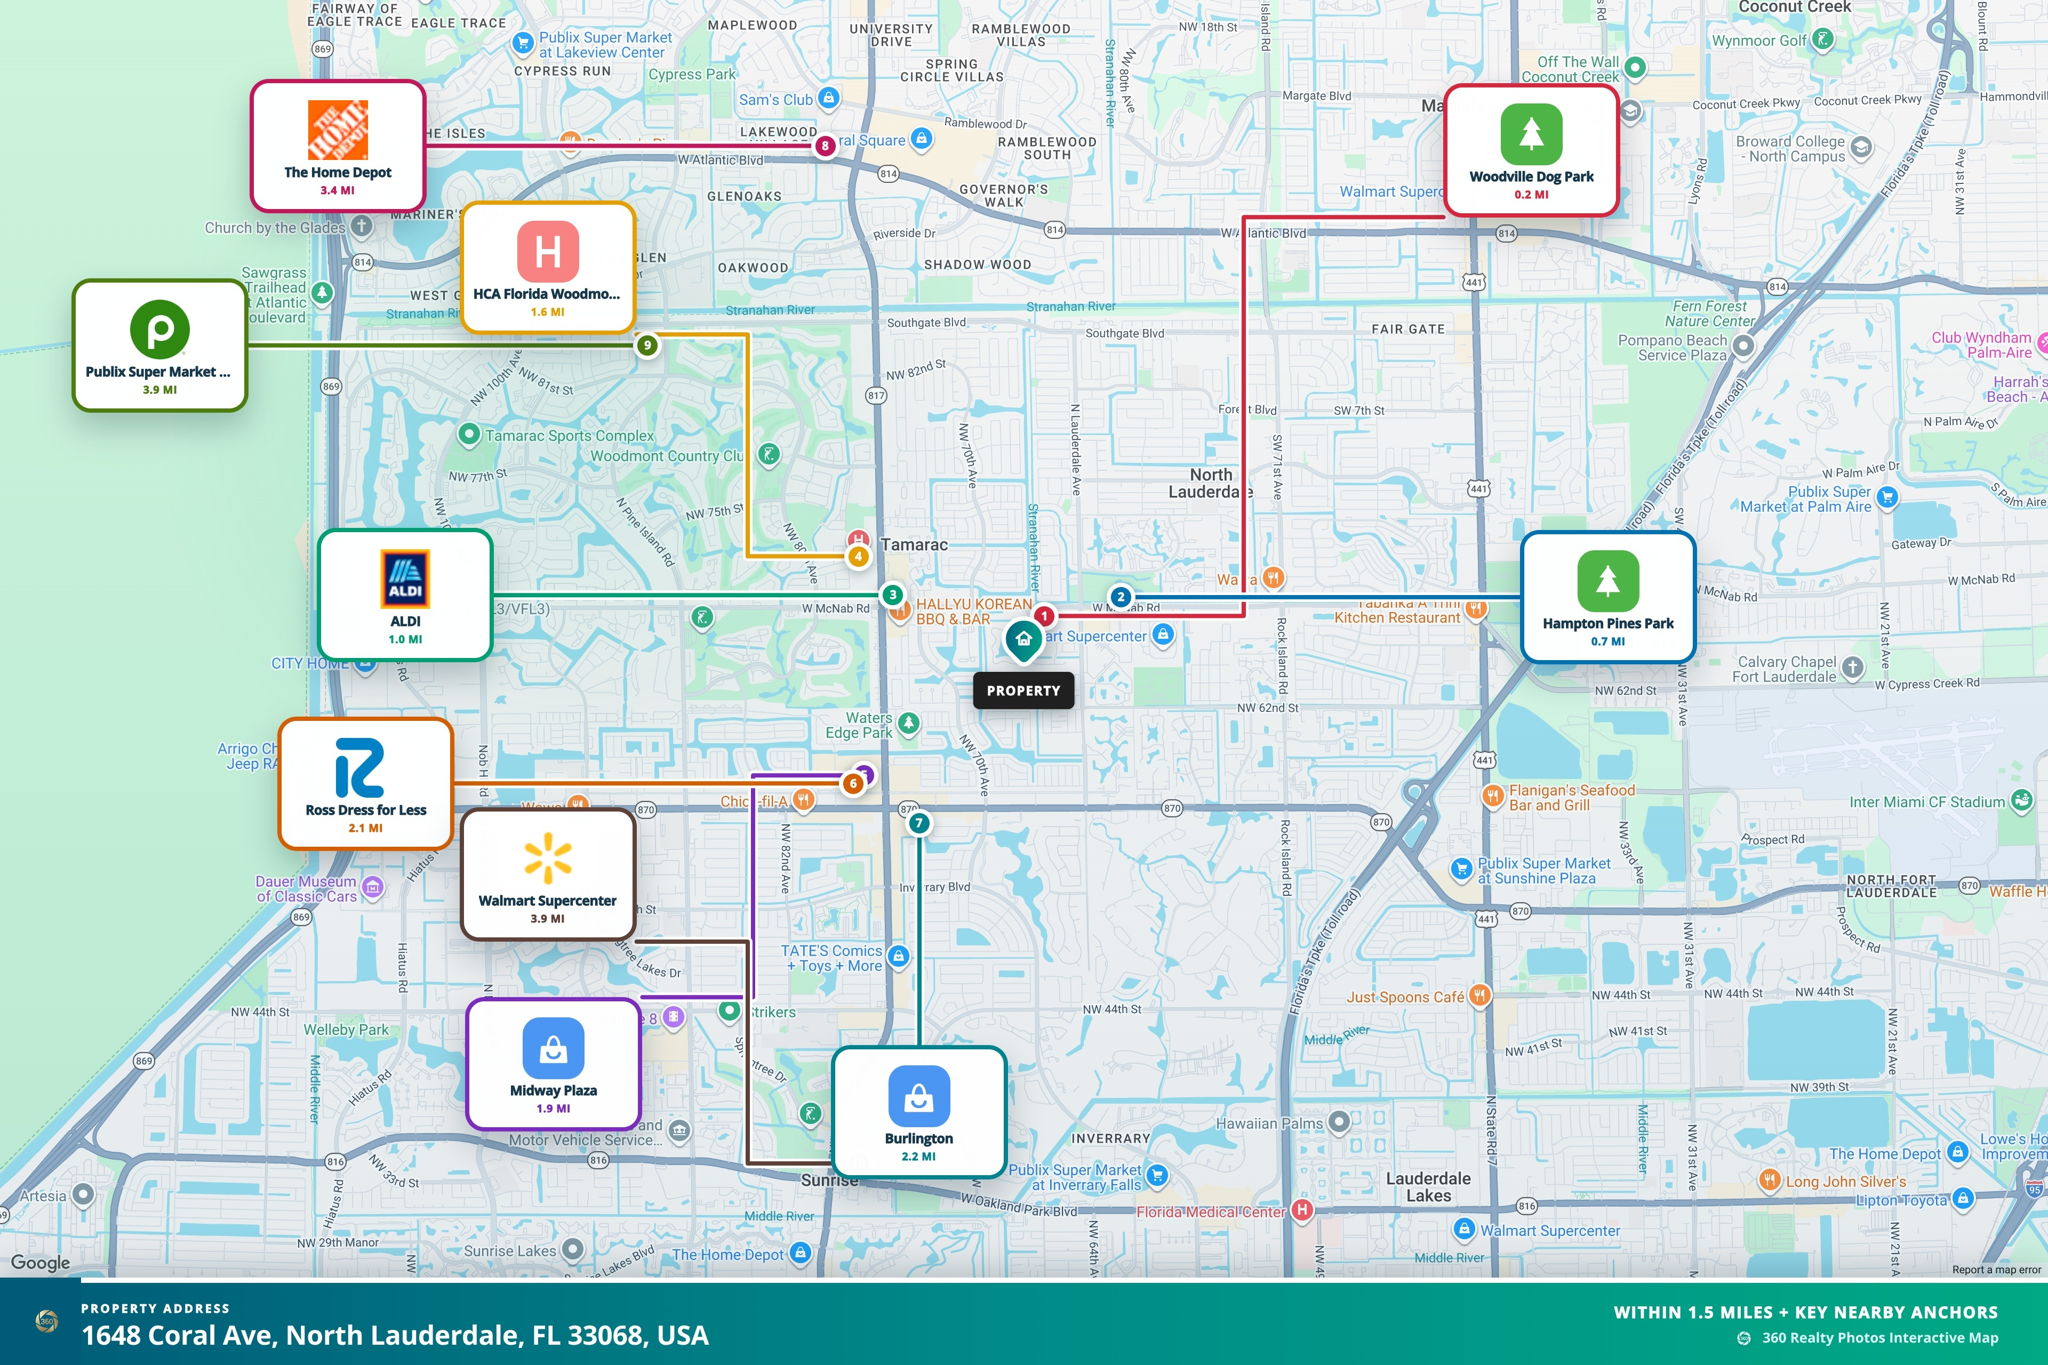Screen dimensions: 2048x1365
Task: Click the Hawaiian Palms pin
Action: click(1339, 1122)
